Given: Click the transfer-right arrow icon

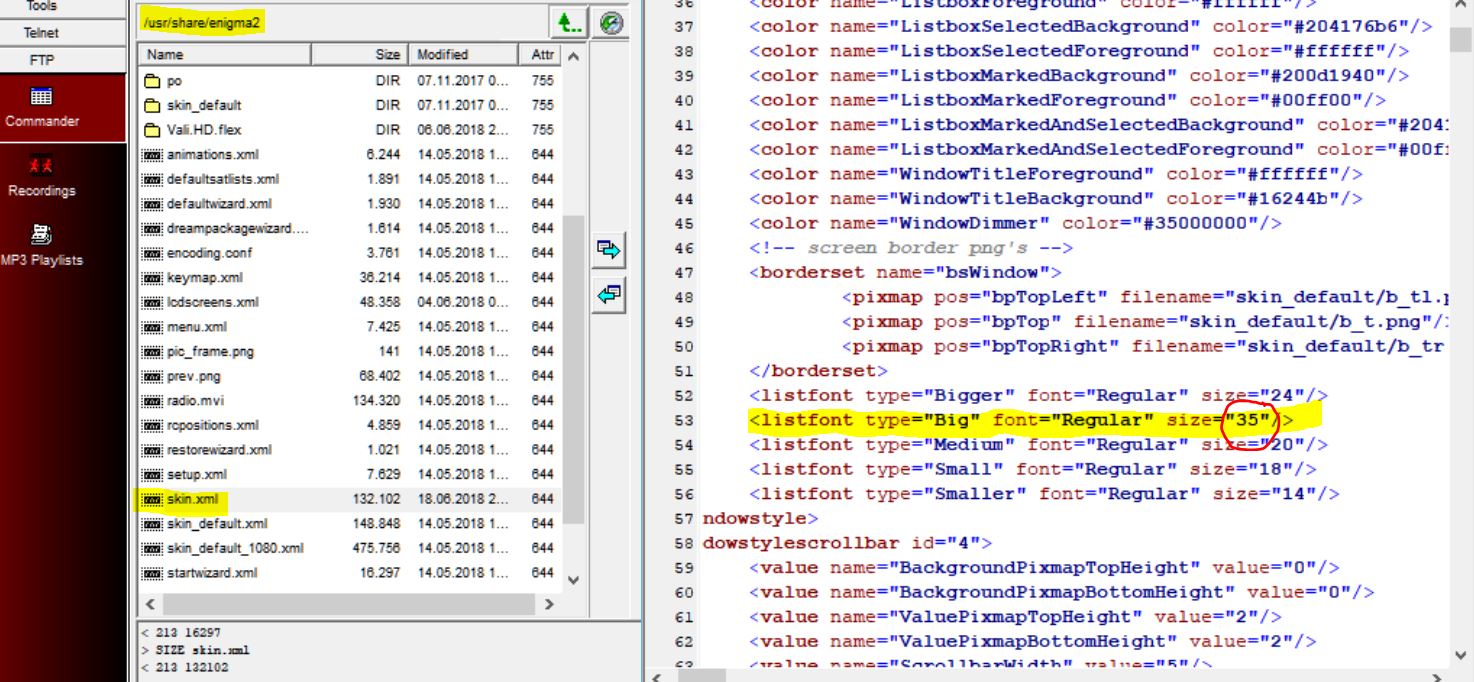Looking at the screenshot, I should [608, 250].
